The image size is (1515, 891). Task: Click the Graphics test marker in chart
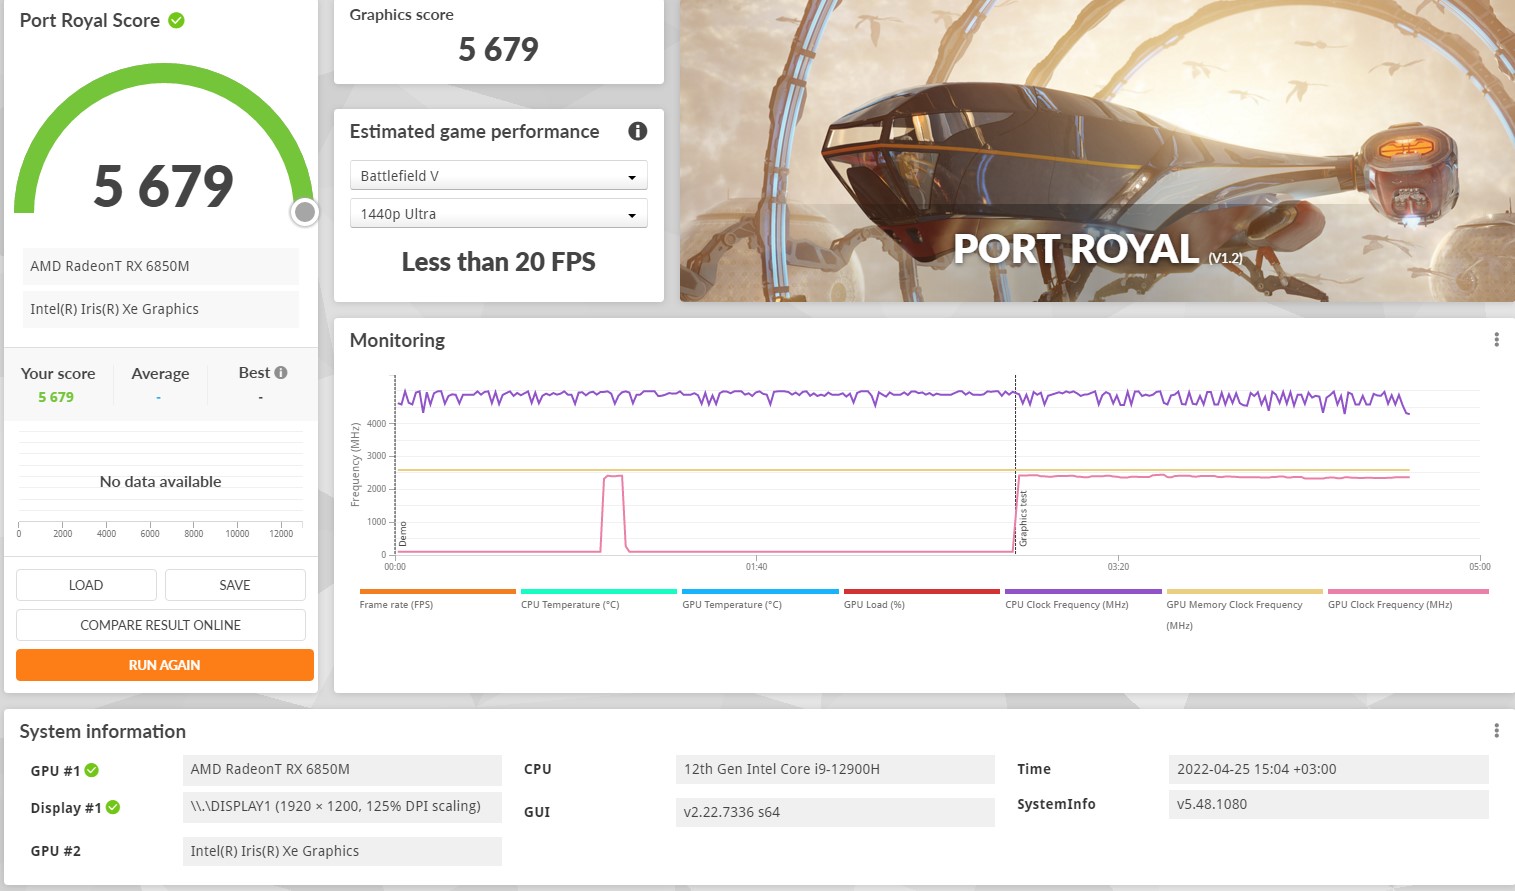(1022, 518)
